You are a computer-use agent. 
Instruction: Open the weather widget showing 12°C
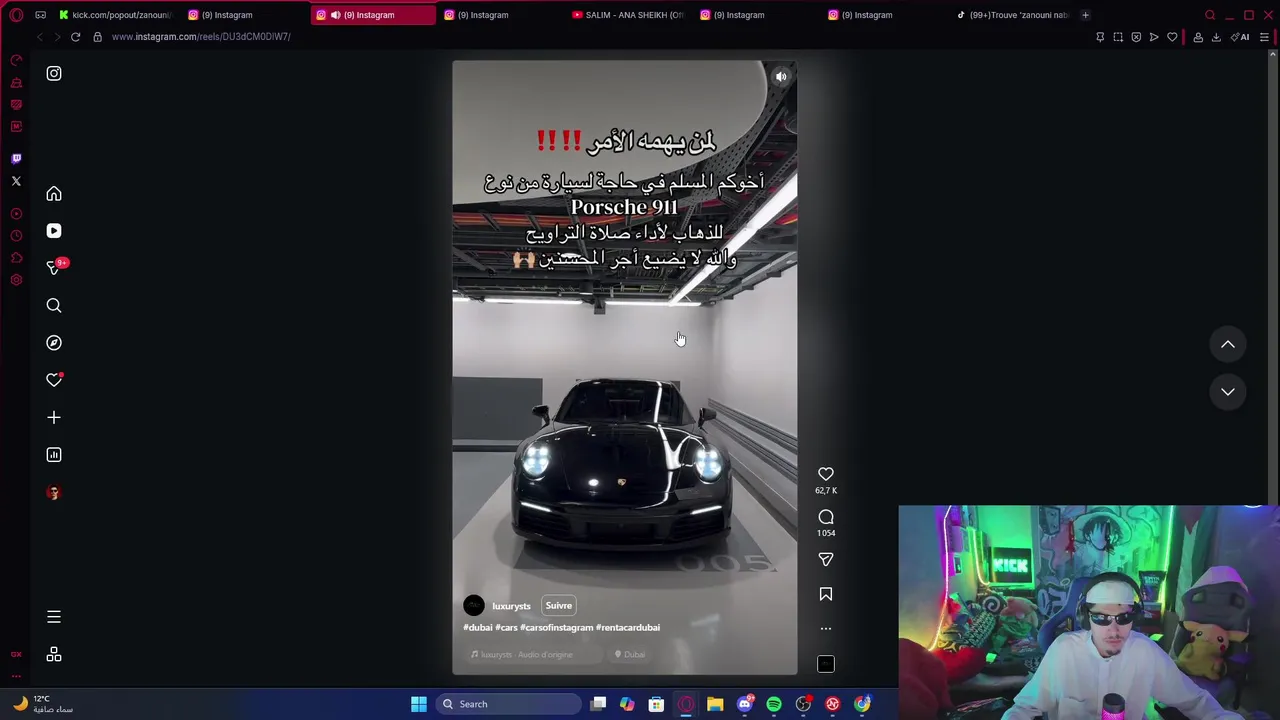click(42, 704)
